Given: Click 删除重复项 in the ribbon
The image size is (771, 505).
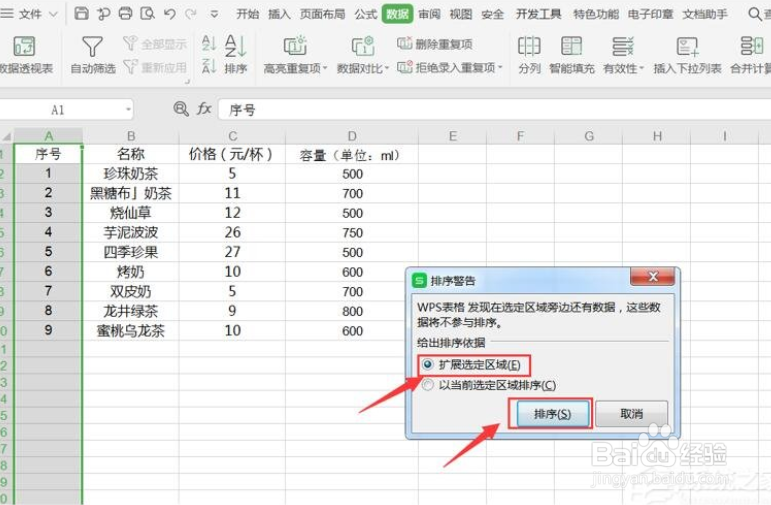Looking at the screenshot, I should [435, 44].
